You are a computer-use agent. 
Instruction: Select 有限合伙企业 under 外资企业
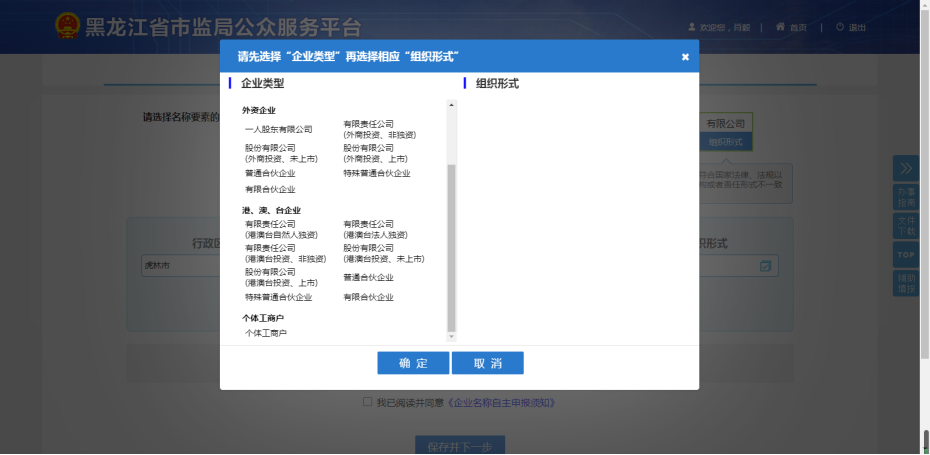tap(270, 190)
